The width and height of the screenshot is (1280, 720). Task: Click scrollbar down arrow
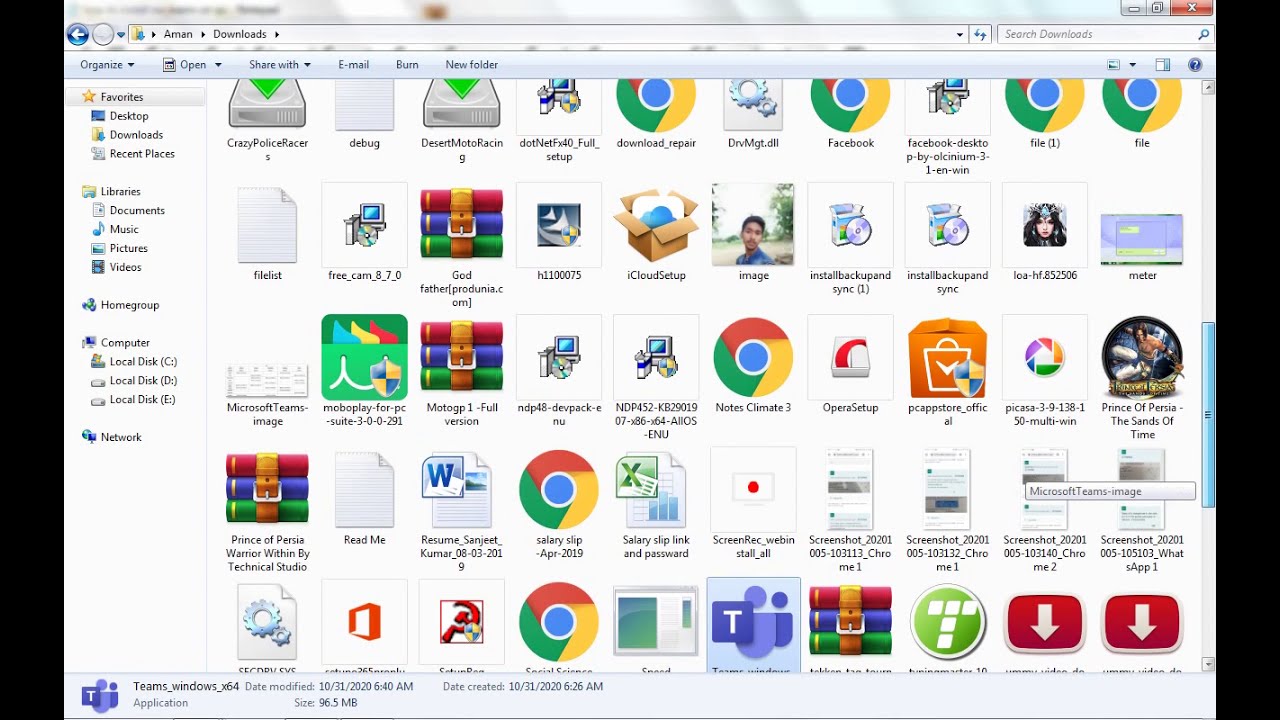click(1208, 664)
